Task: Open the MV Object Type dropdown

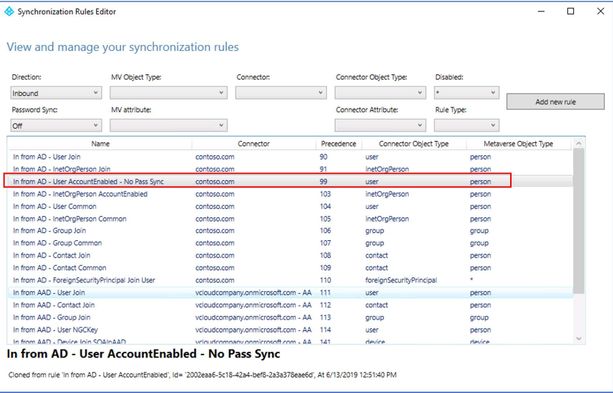Action: (168, 93)
